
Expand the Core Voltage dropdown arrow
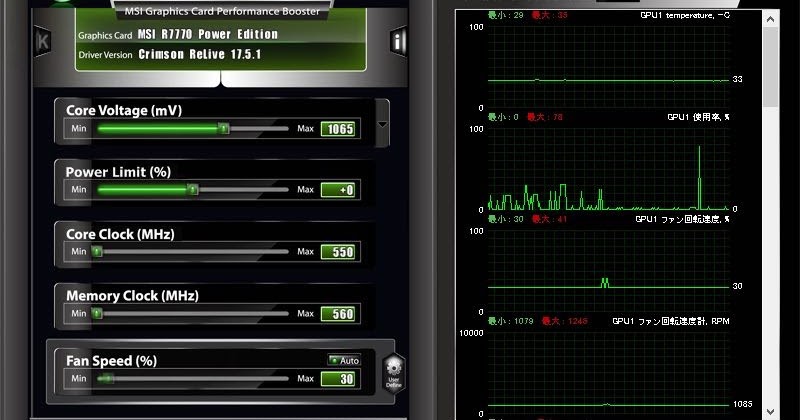[x=382, y=125]
